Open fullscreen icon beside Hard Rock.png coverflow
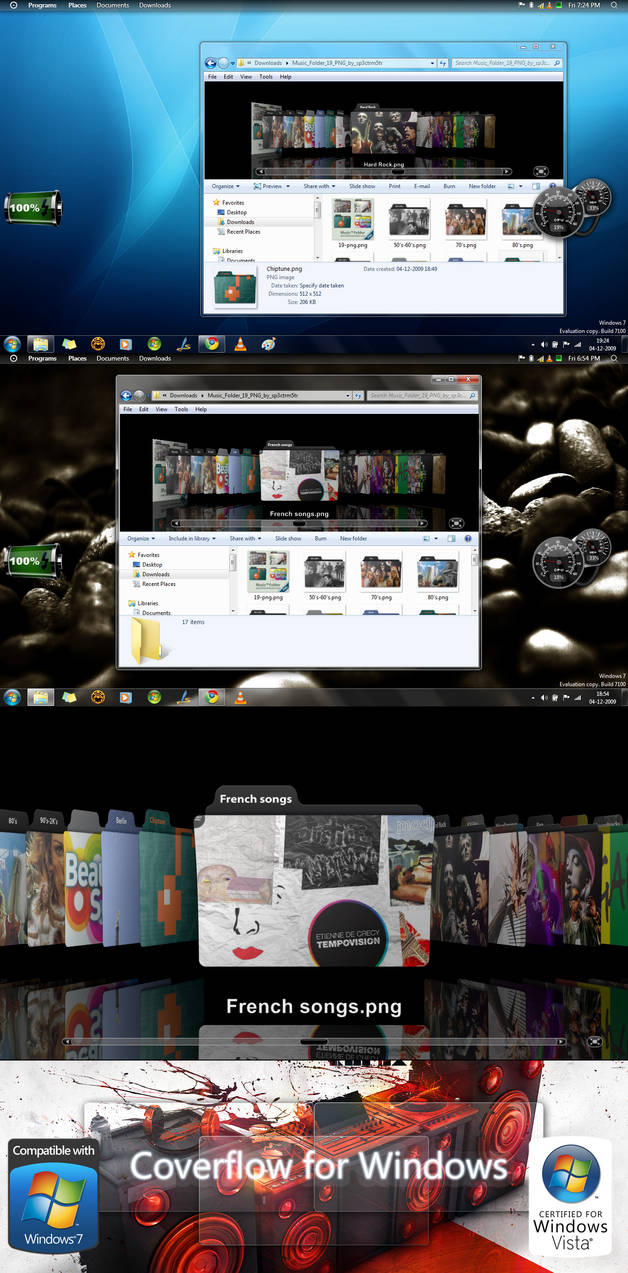 click(541, 171)
